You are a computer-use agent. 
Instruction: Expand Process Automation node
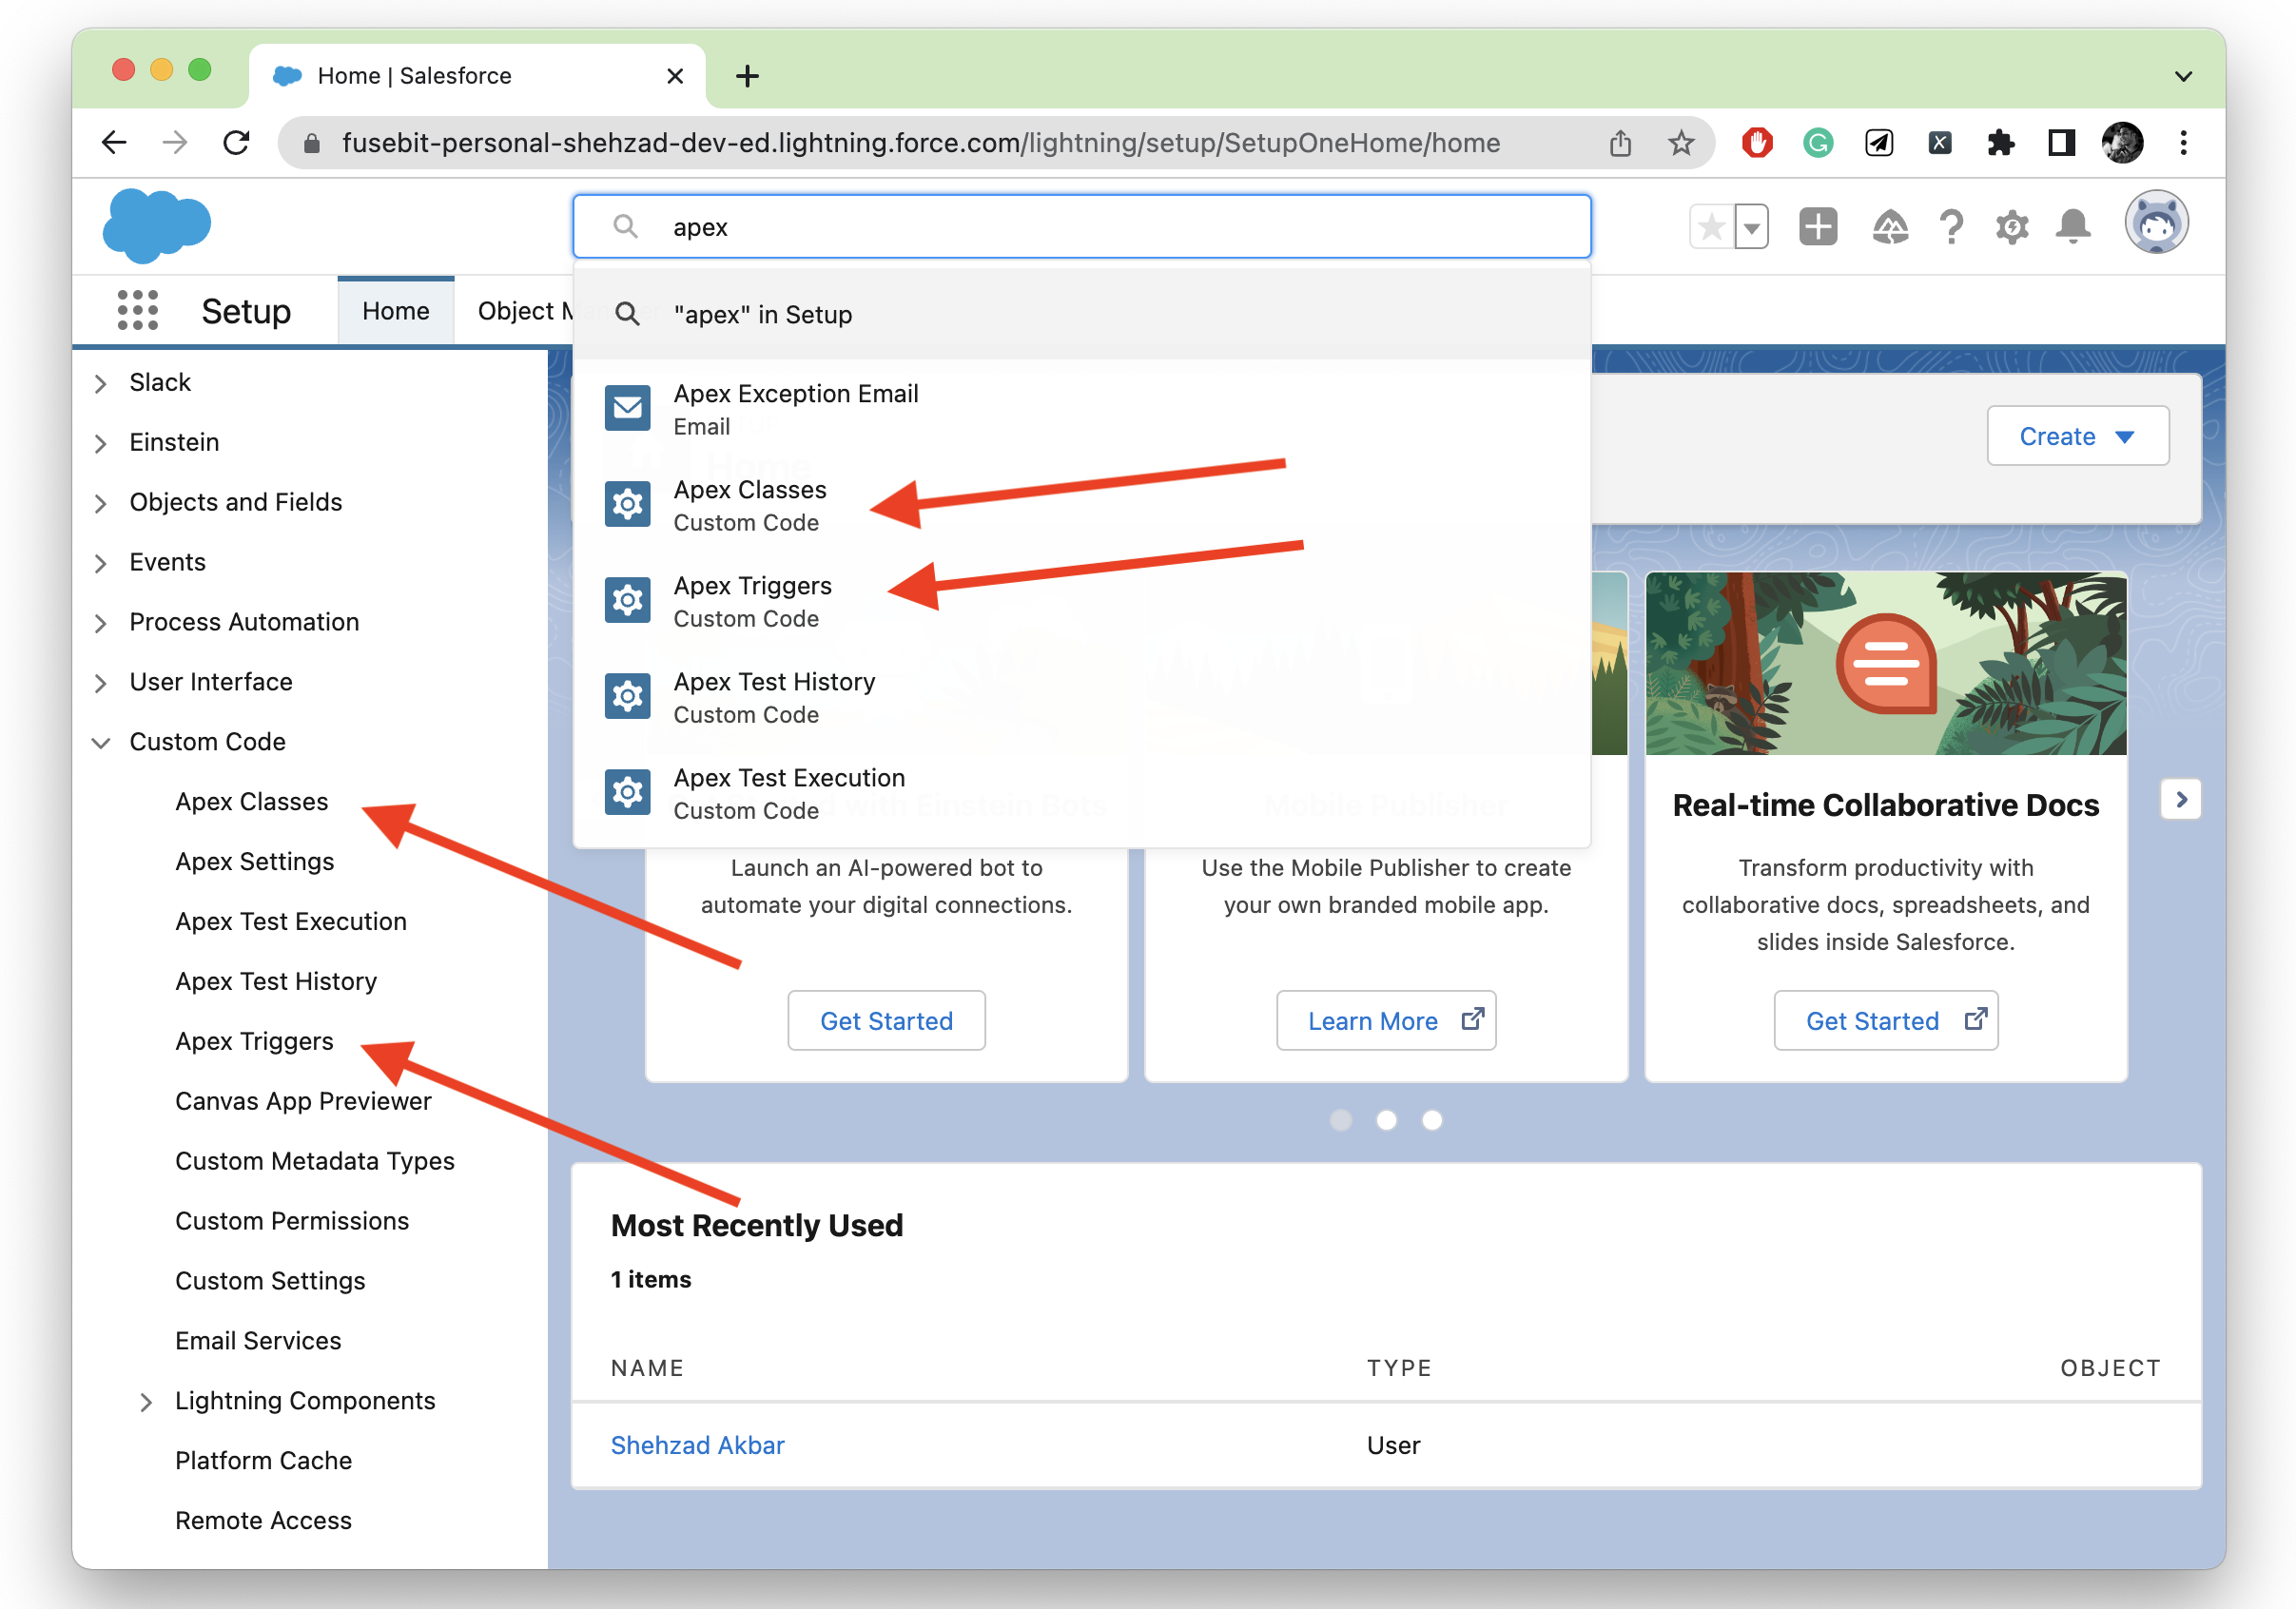pos(100,623)
